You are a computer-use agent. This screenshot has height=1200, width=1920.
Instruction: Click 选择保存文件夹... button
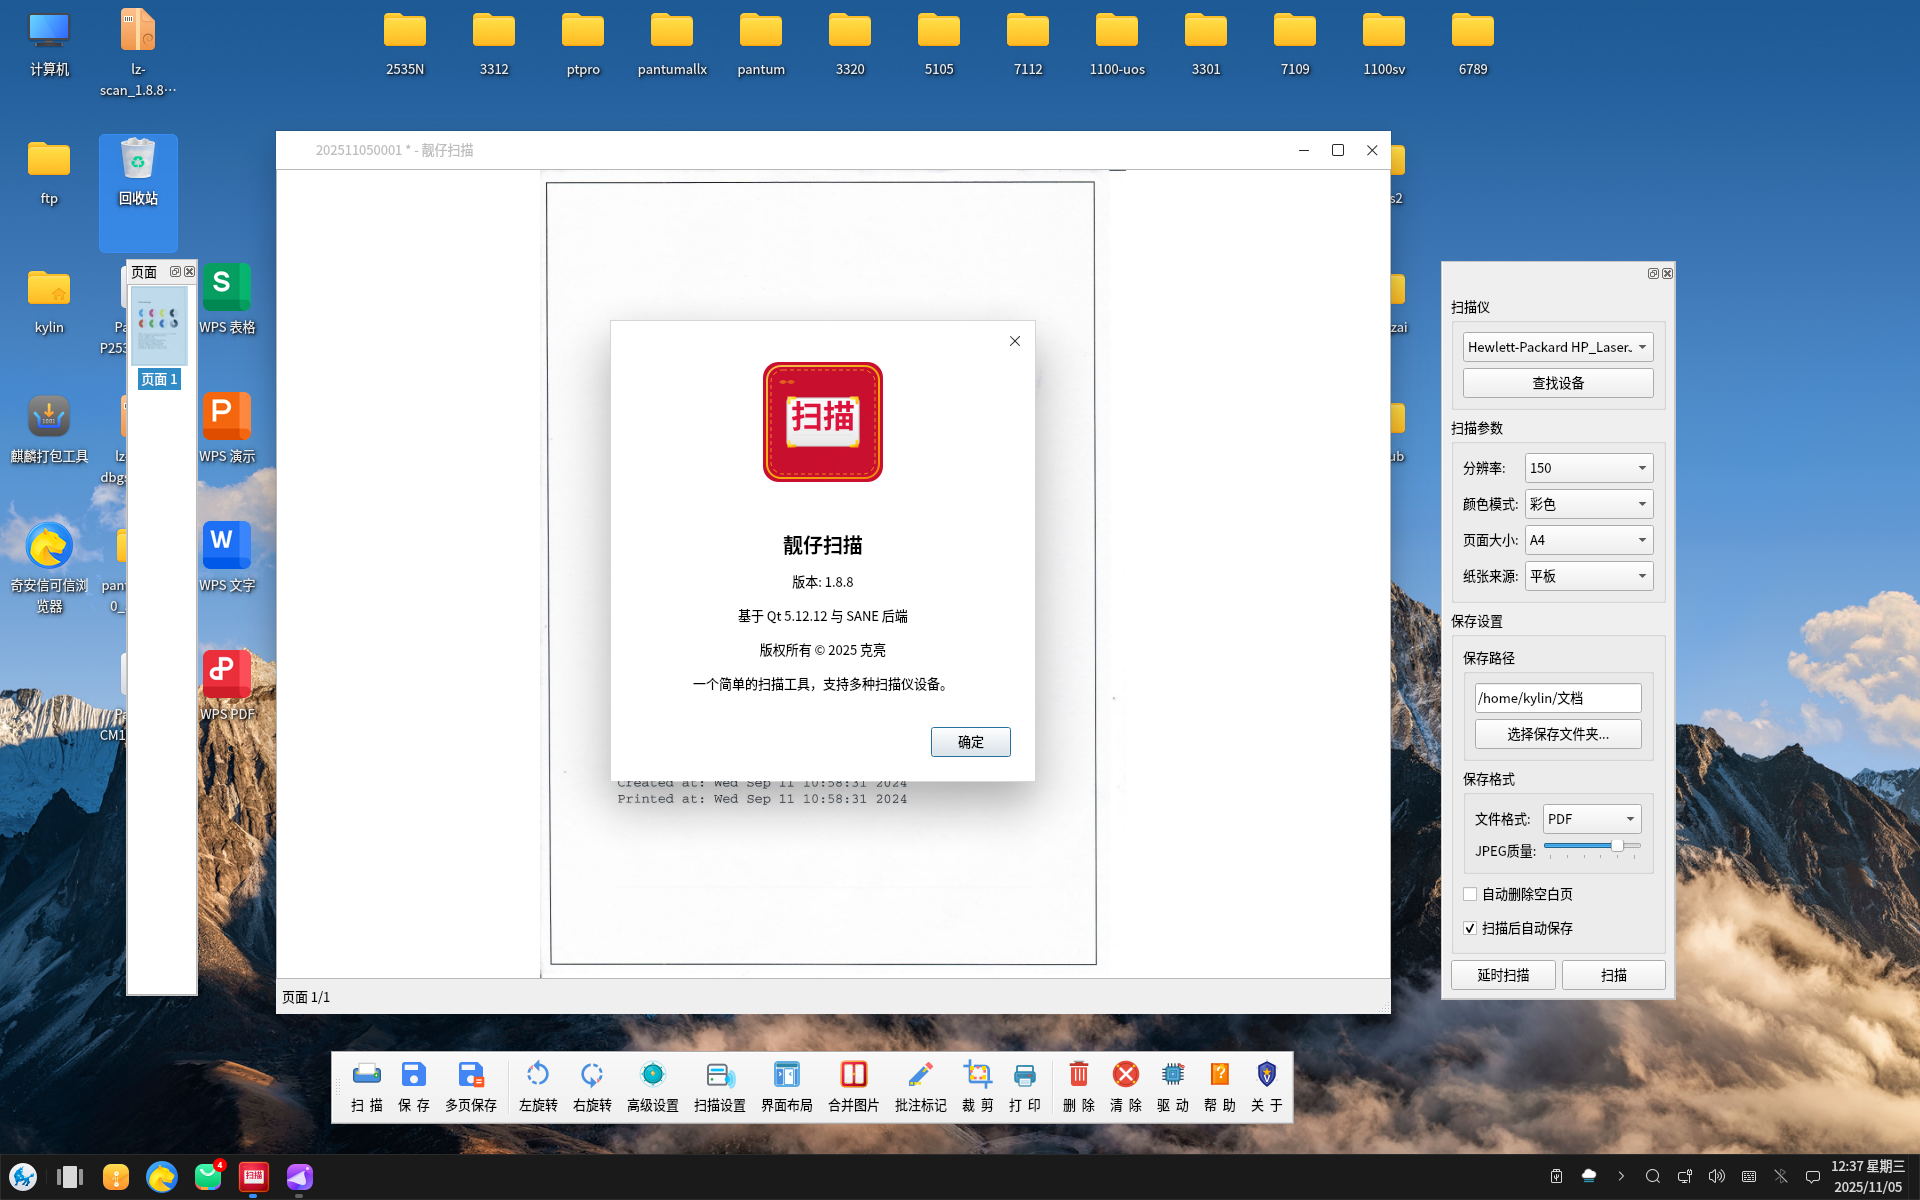pos(1558,734)
